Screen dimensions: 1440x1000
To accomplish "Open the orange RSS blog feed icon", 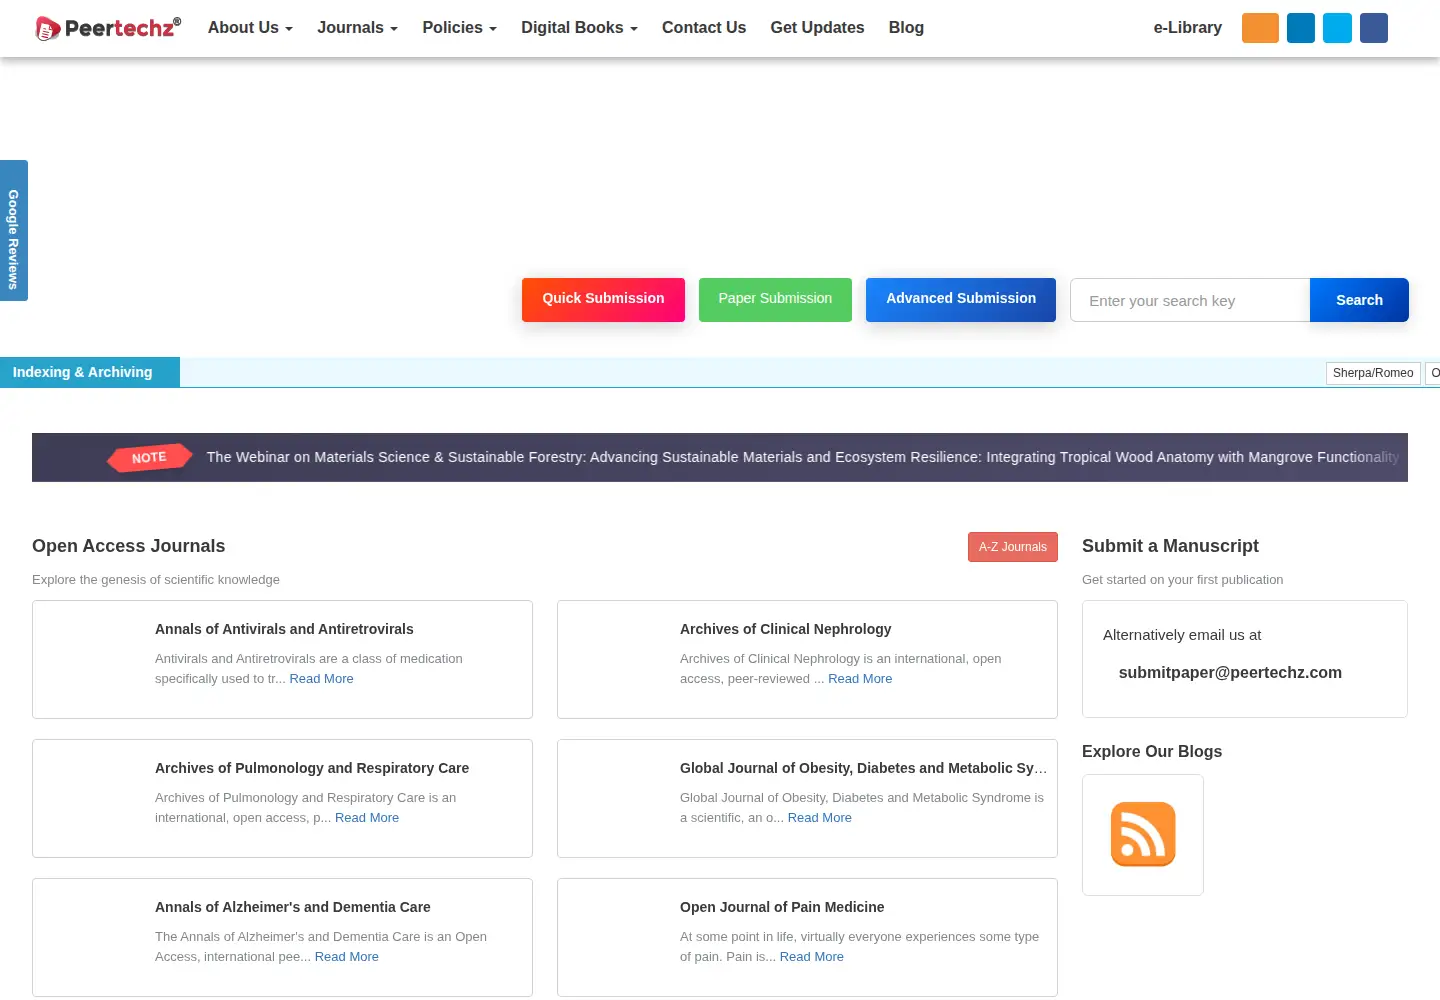I will pos(1143,834).
